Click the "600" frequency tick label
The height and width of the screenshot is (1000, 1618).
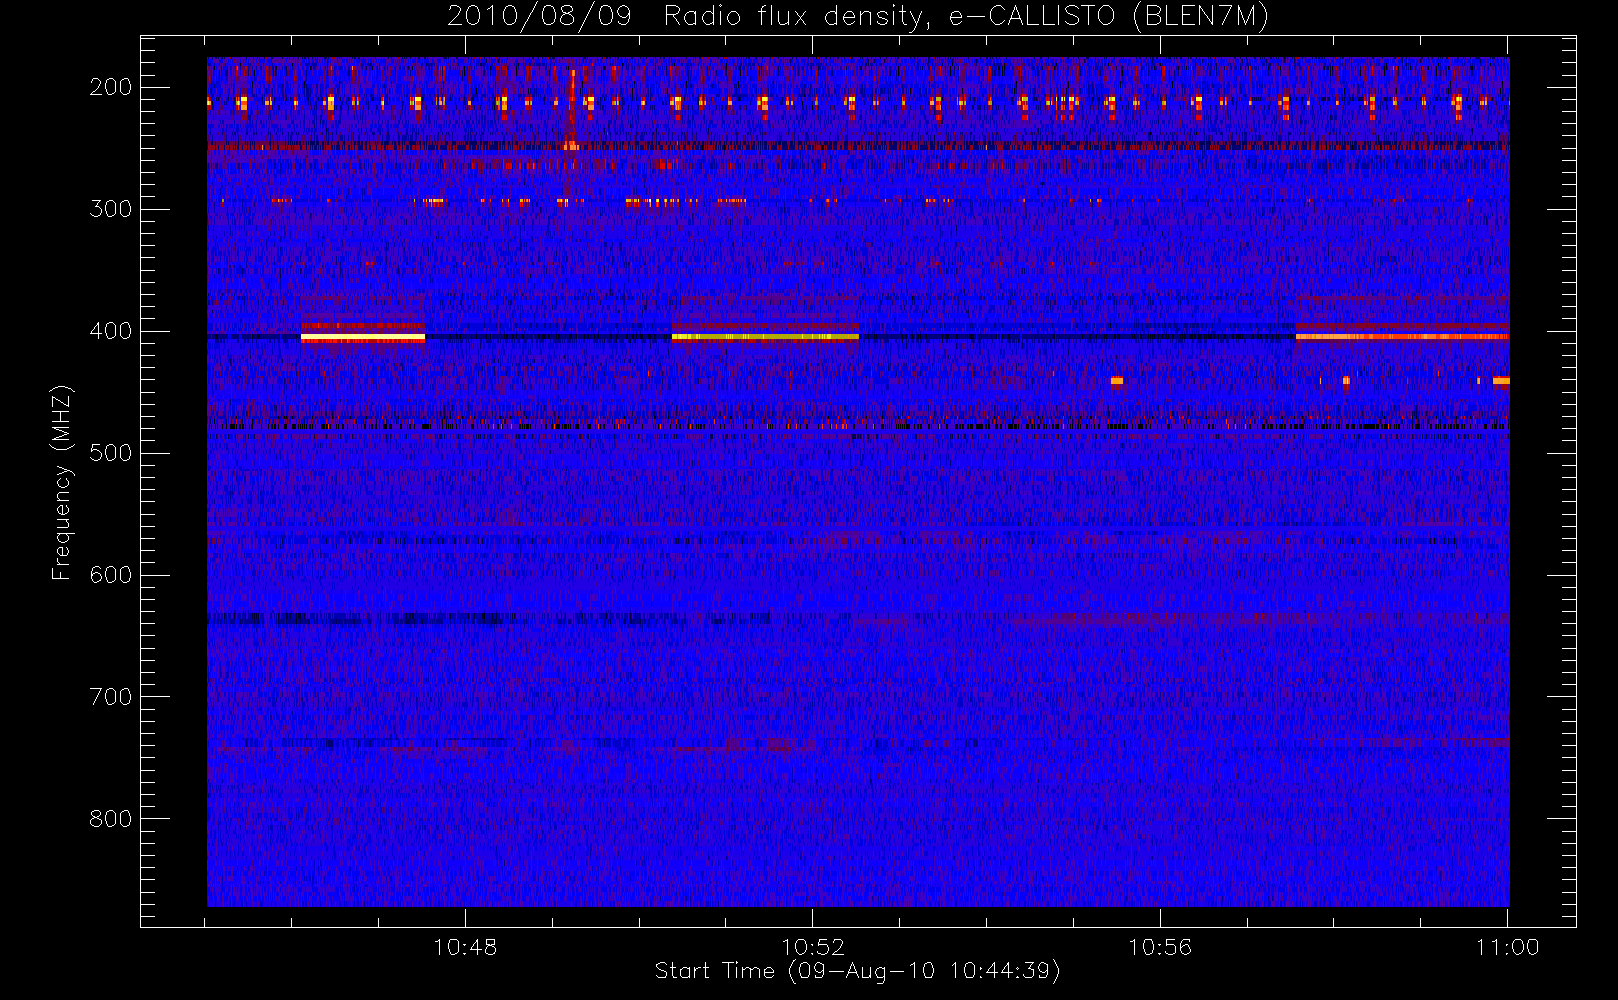111,575
